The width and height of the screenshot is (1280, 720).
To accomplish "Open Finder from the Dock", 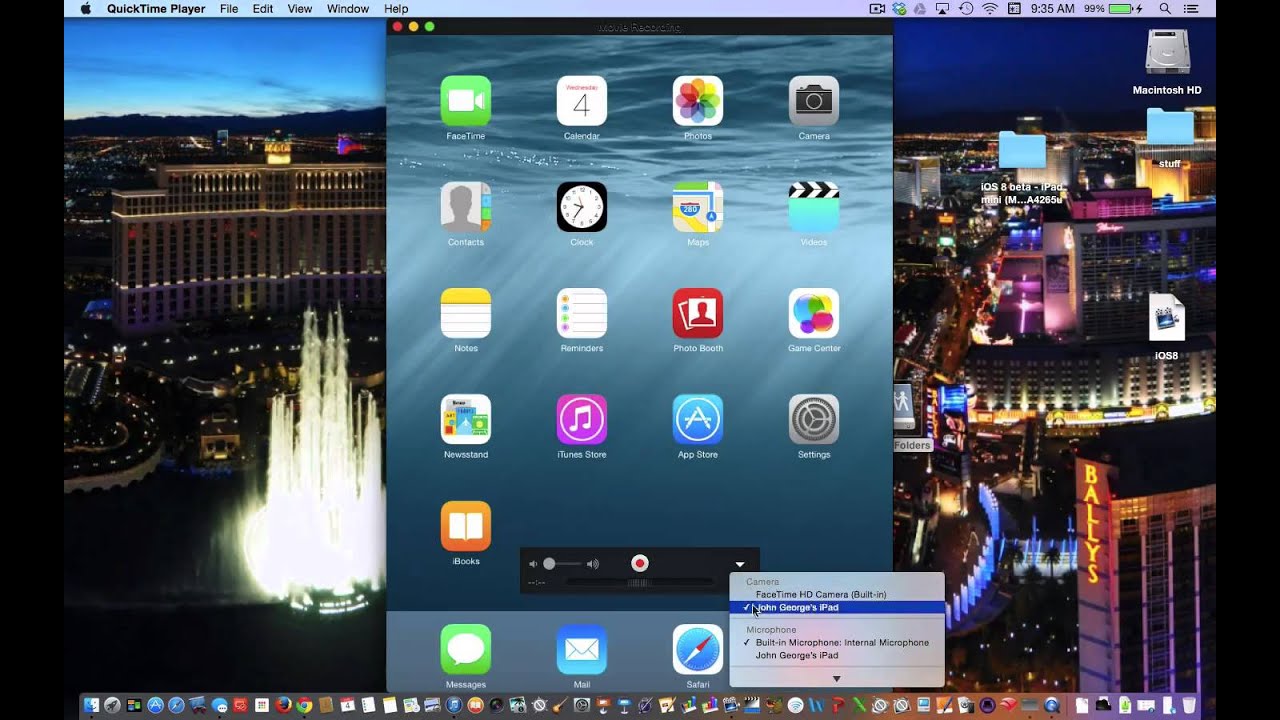I will tap(91, 705).
